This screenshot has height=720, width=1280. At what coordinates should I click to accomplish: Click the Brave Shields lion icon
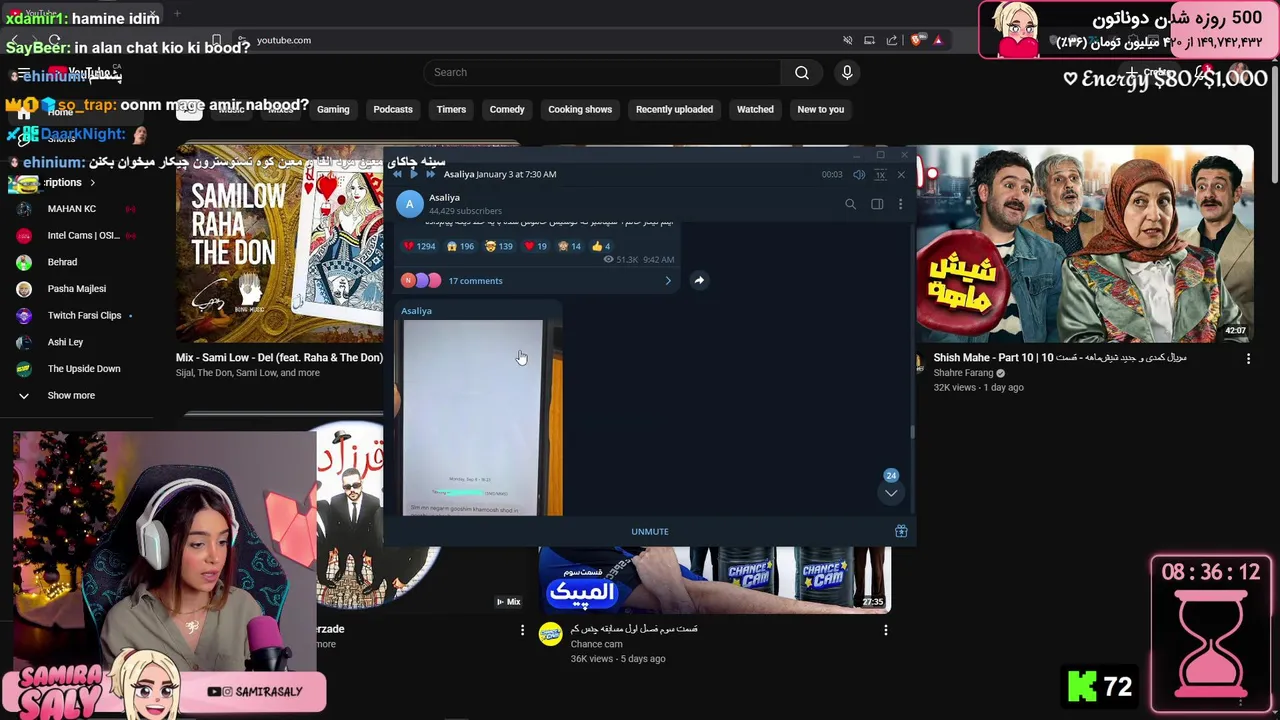pyautogui.click(x=915, y=40)
